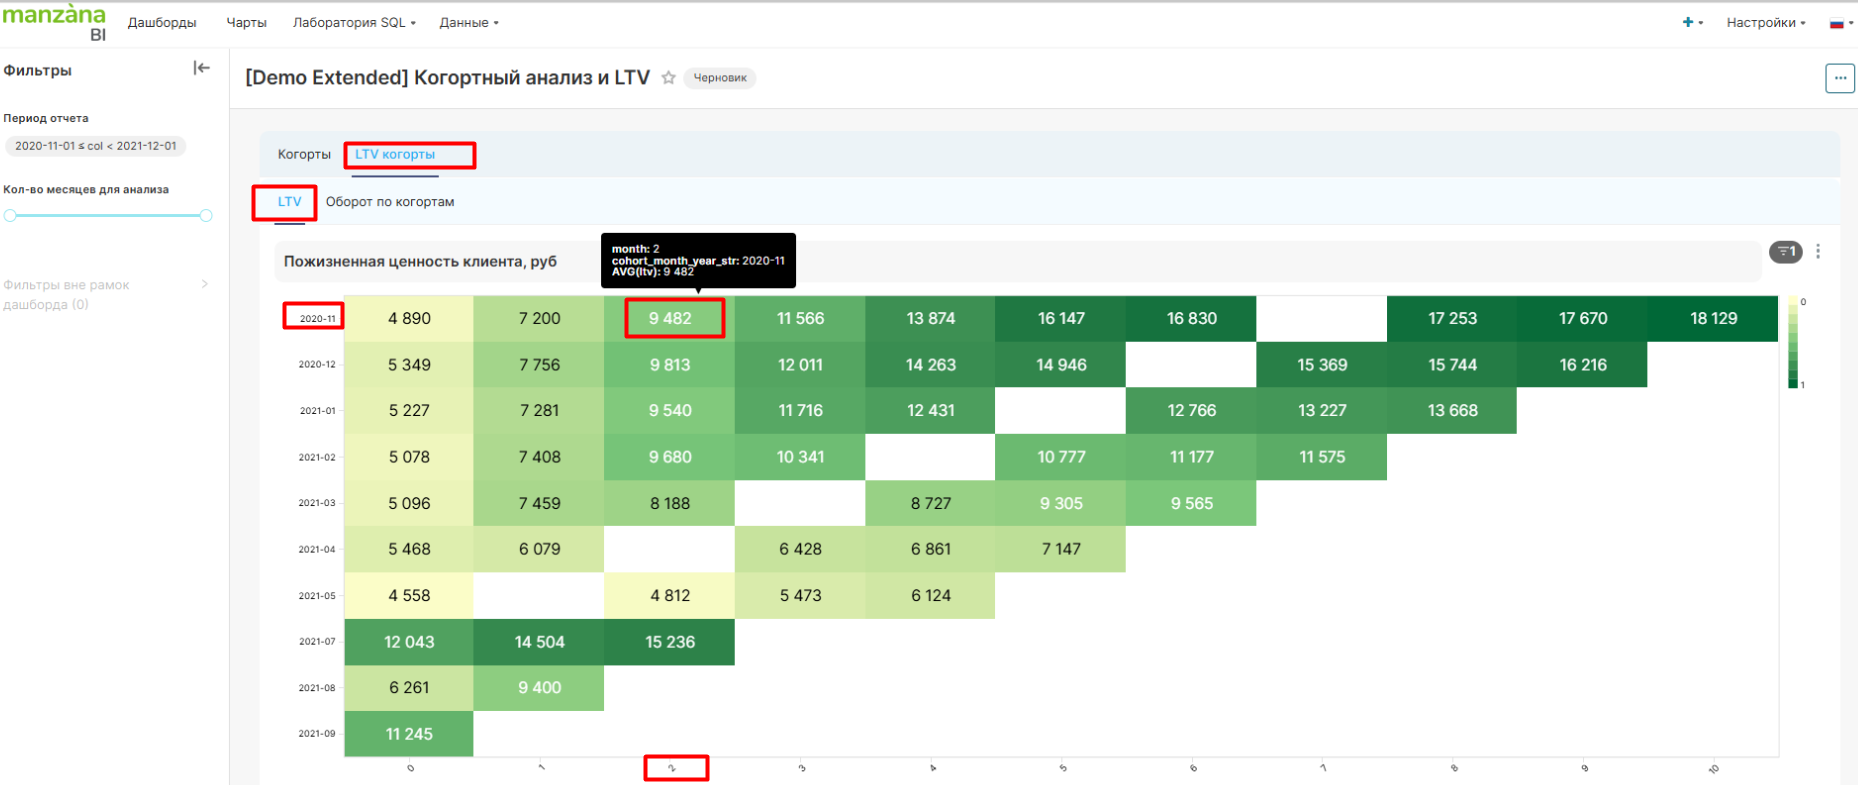Switch to the Когорты tab
The width and height of the screenshot is (1858, 785).
click(x=304, y=154)
